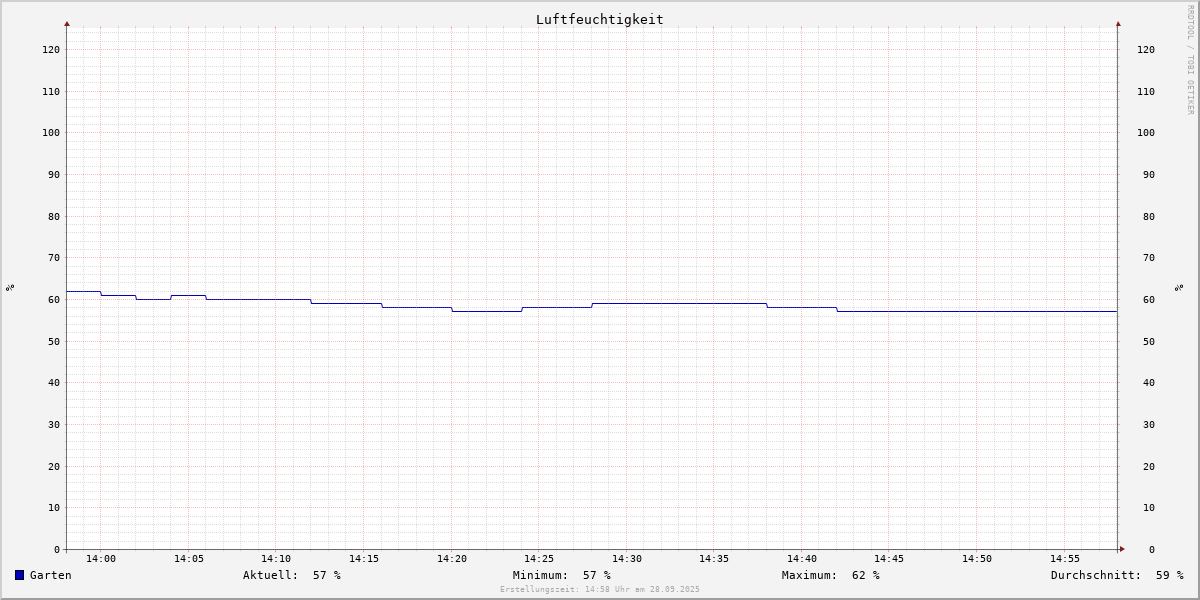Click the 14:05 time axis label
Viewport: 1200px width, 600px height.
coord(189,559)
